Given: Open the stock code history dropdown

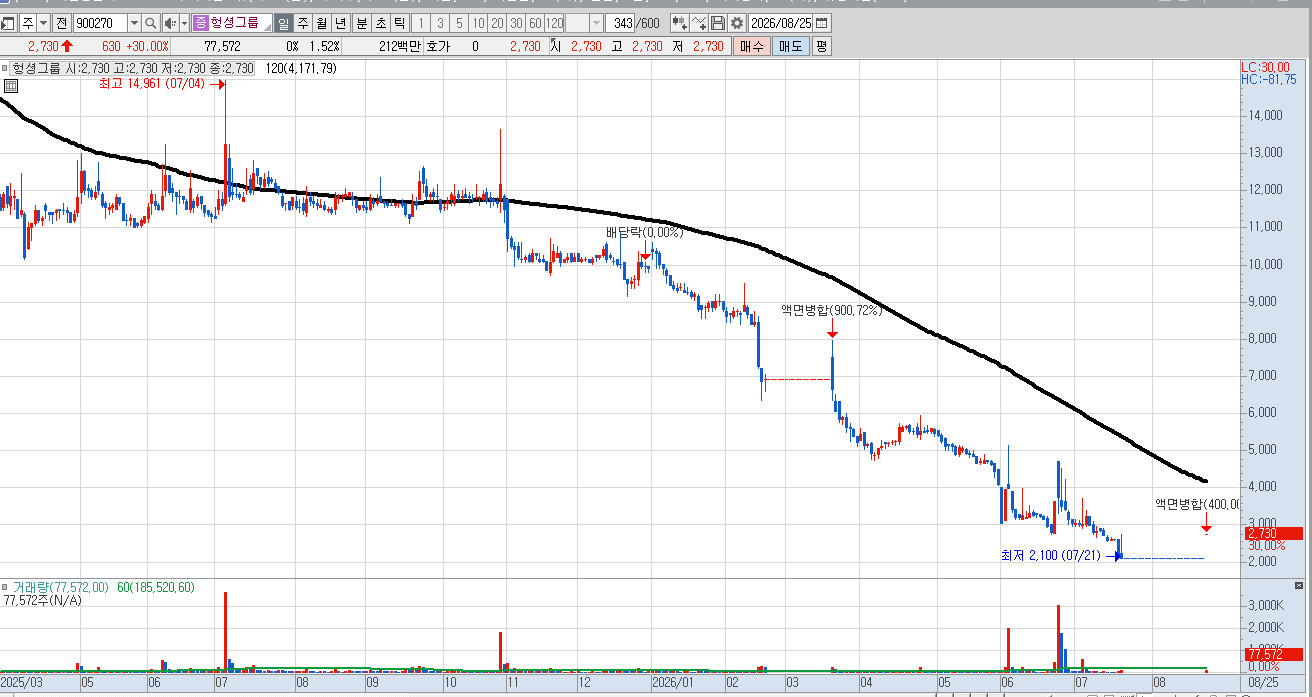Looking at the screenshot, I should coord(134,23).
